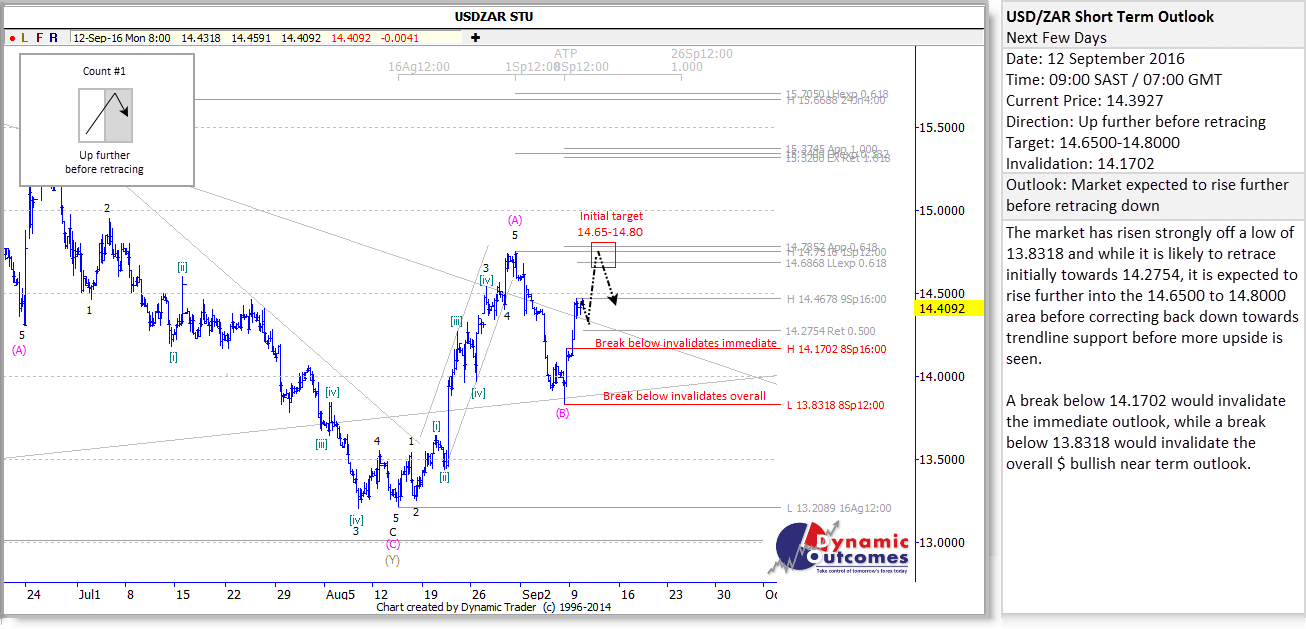
Task: Click the L 13.2089 16Ag12:00 low label
Action: (838, 508)
